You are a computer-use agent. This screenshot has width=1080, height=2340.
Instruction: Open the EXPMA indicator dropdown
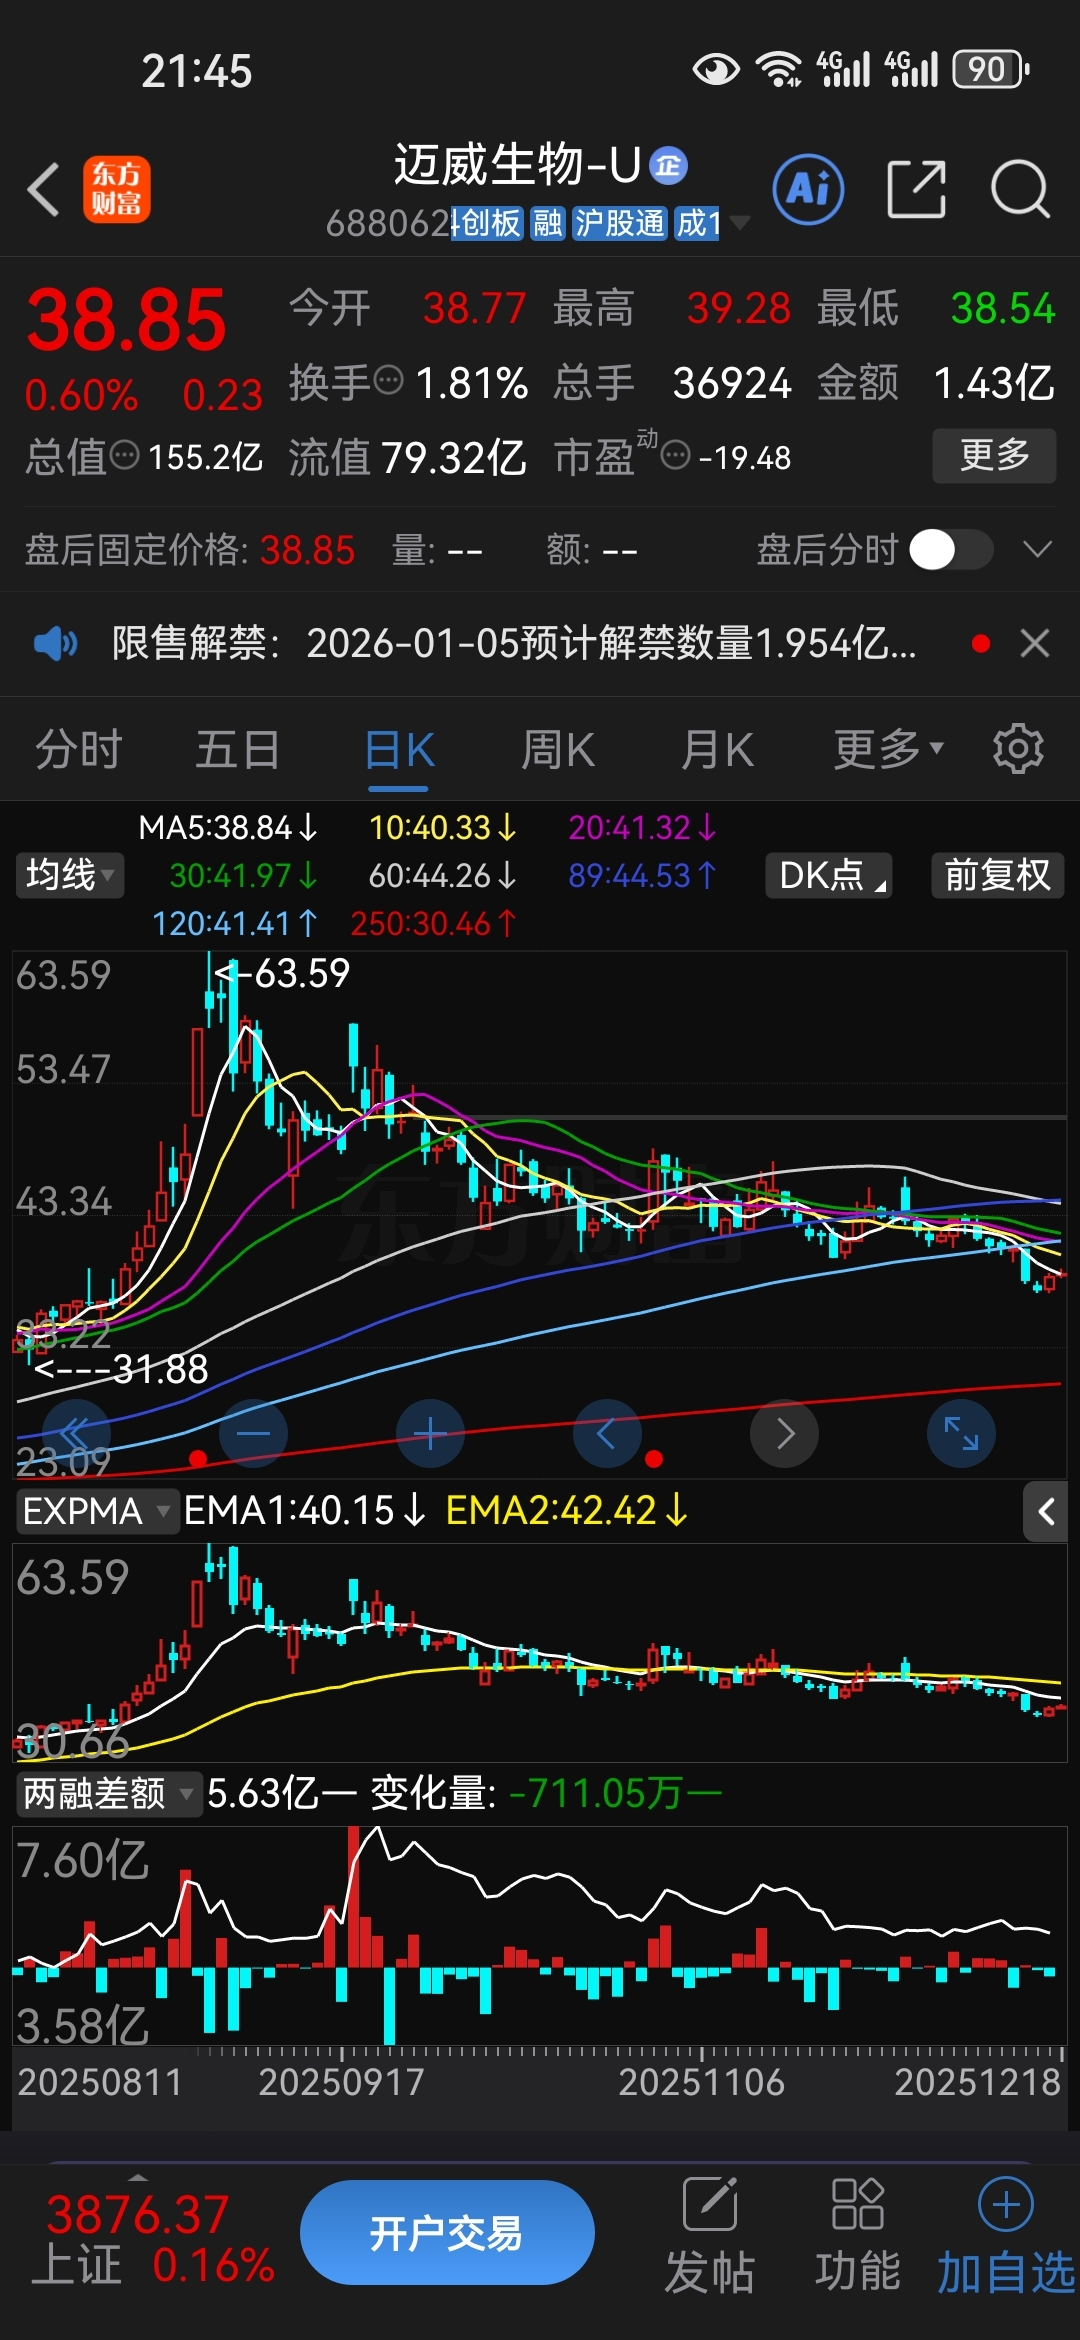[97, 1511]
